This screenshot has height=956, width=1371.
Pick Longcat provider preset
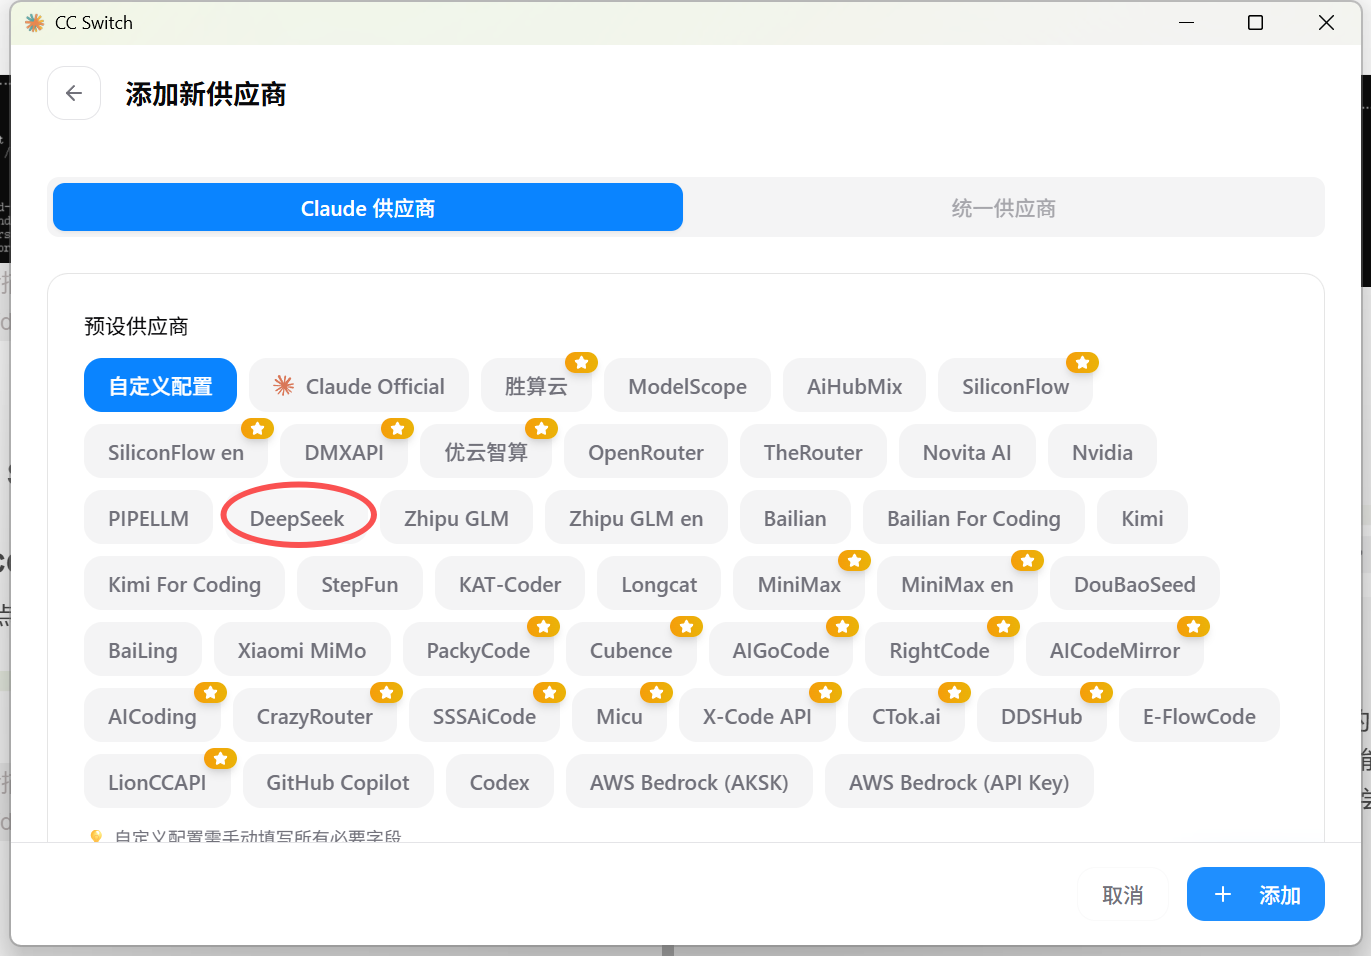coord(659,583)
